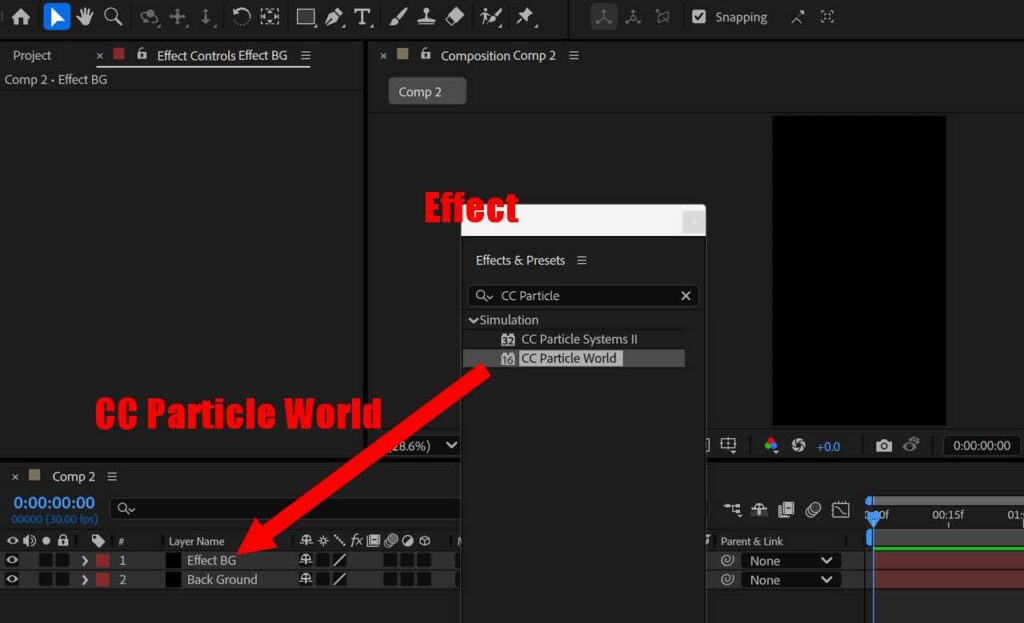Screen dimensions: 1024x623
Task: Select the Effect Controls Effect BG tab
Action: pyautogui.click(x=221, y=56)
